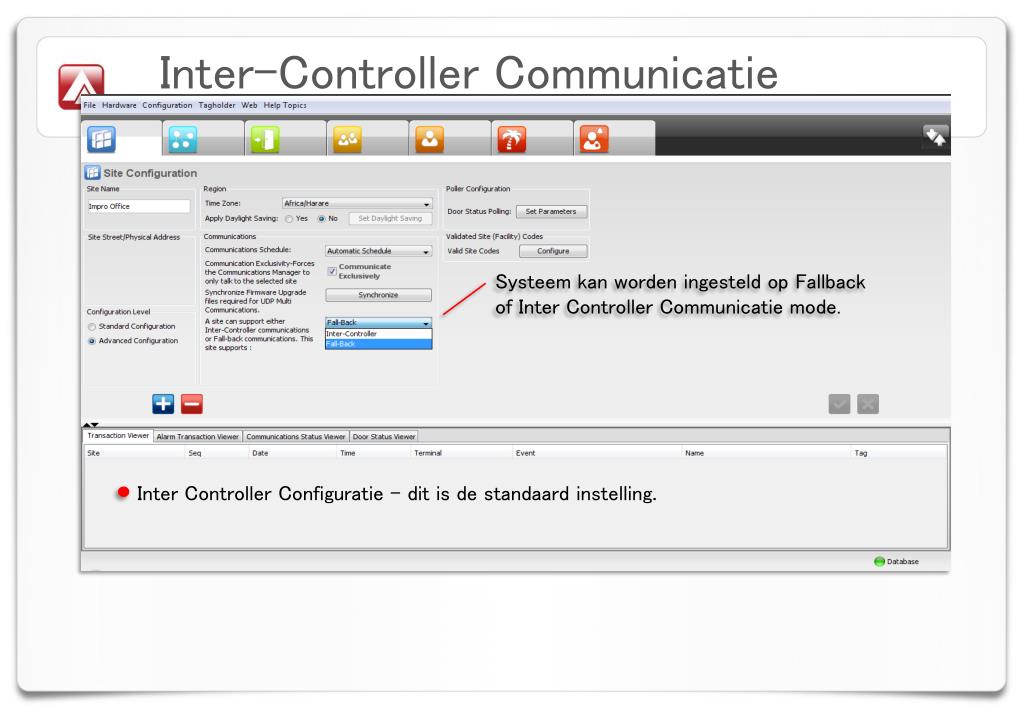
Task: Select the cyan network dots toolbar icon
Action: pos(183,139)
